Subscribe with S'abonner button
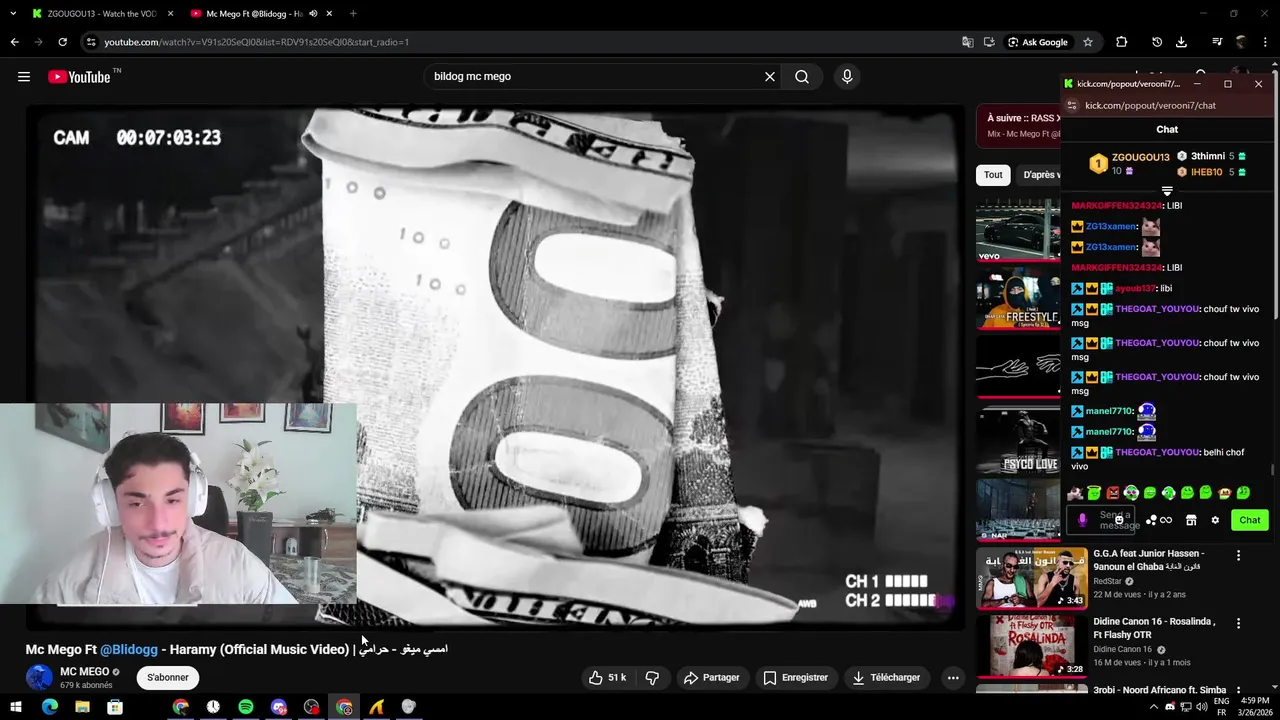Screen dimensions: 1280x720 (x=168, y=677)
